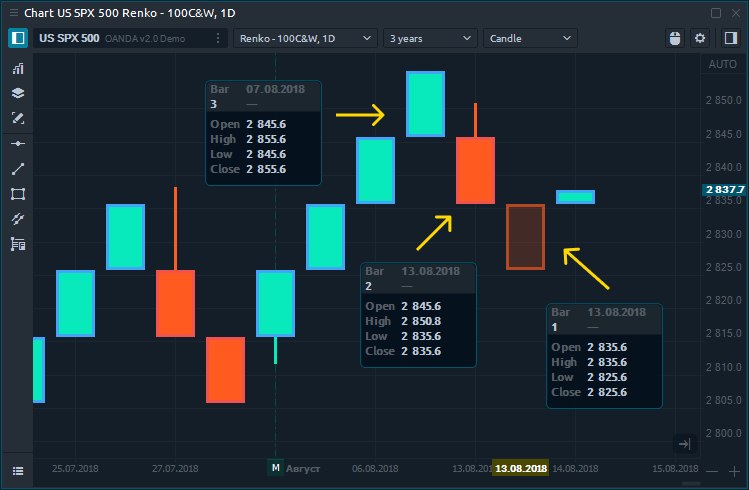The height and width of the screenshot is (490, 749).
Task: Click the scroll-to-latest-bar arrow icon
Action: click(x=684, y=444)
